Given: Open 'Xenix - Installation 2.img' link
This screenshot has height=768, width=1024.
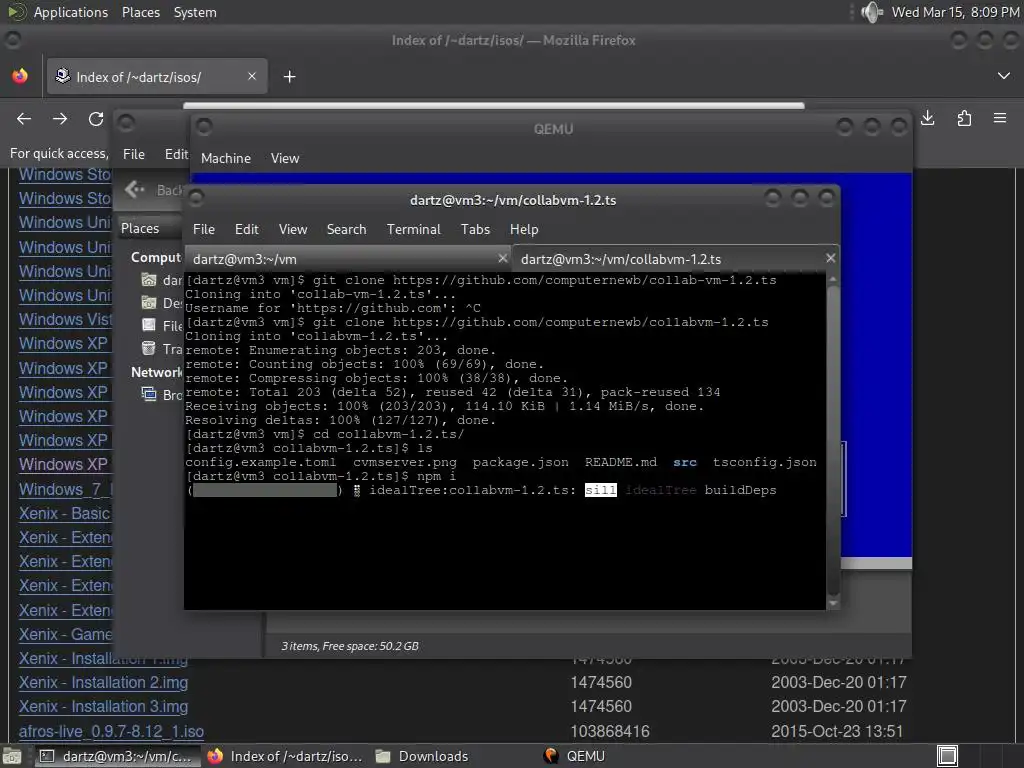Looking at the screenshot, I should [x=103, y=682].
